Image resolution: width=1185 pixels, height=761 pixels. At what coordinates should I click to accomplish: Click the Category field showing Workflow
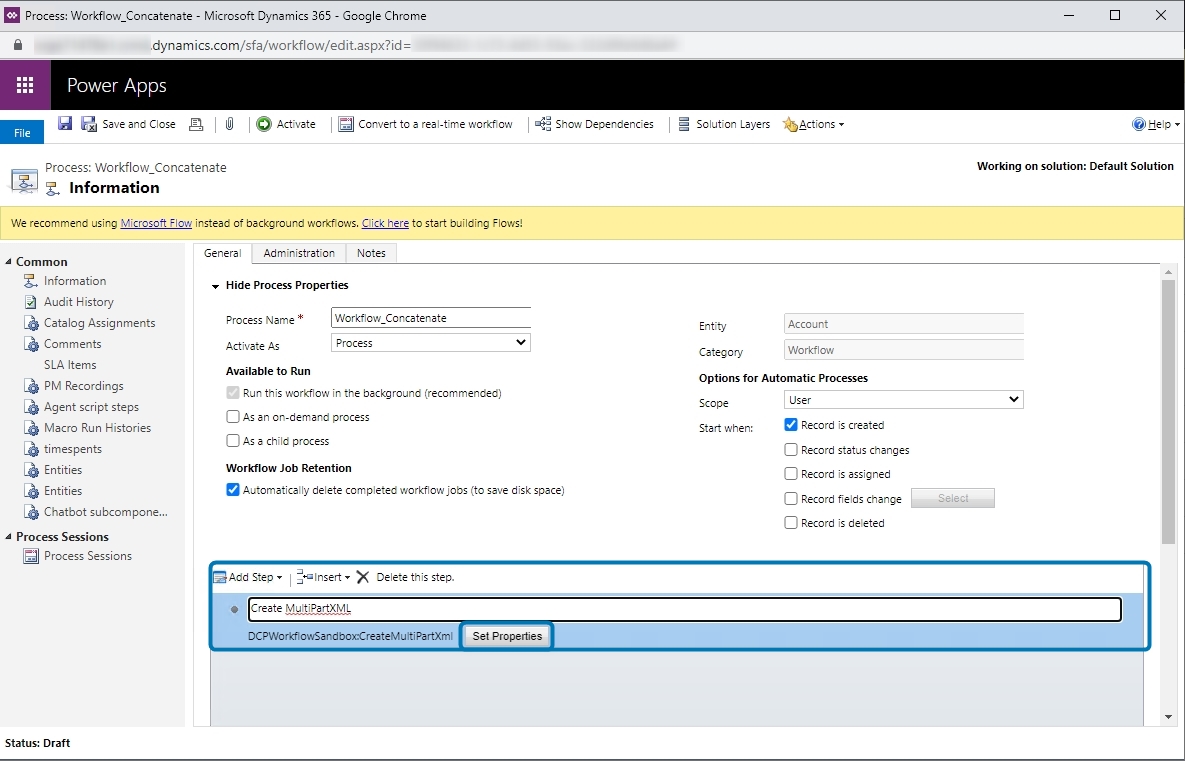point(903,350)
